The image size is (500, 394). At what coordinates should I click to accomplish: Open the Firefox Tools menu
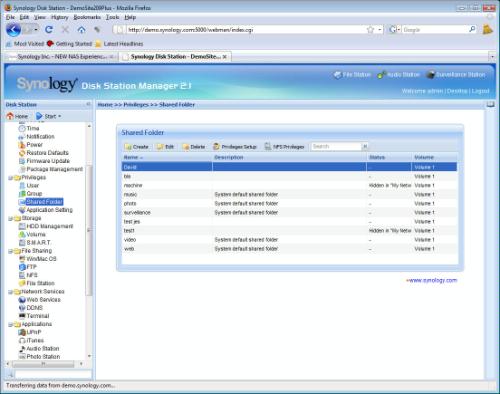click(x=113, y=17)
